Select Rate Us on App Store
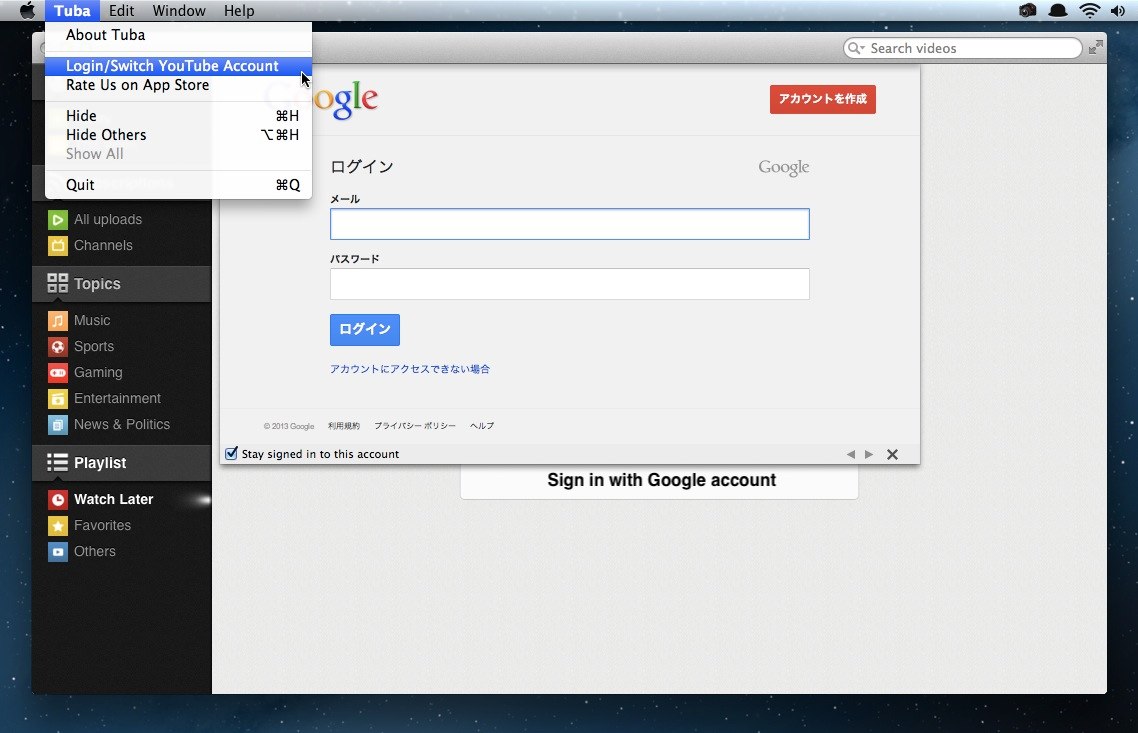This screenshot has height=733, width=1138. pyautogui.click(x=179, y=85)
